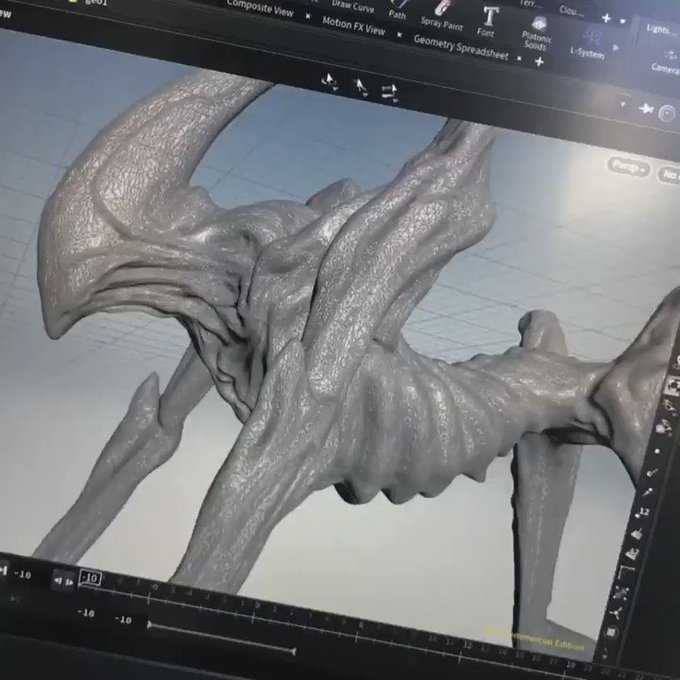Toggle the corner bracket display icon in right toolbar
The image size is (680, 680).
point(626,572)
